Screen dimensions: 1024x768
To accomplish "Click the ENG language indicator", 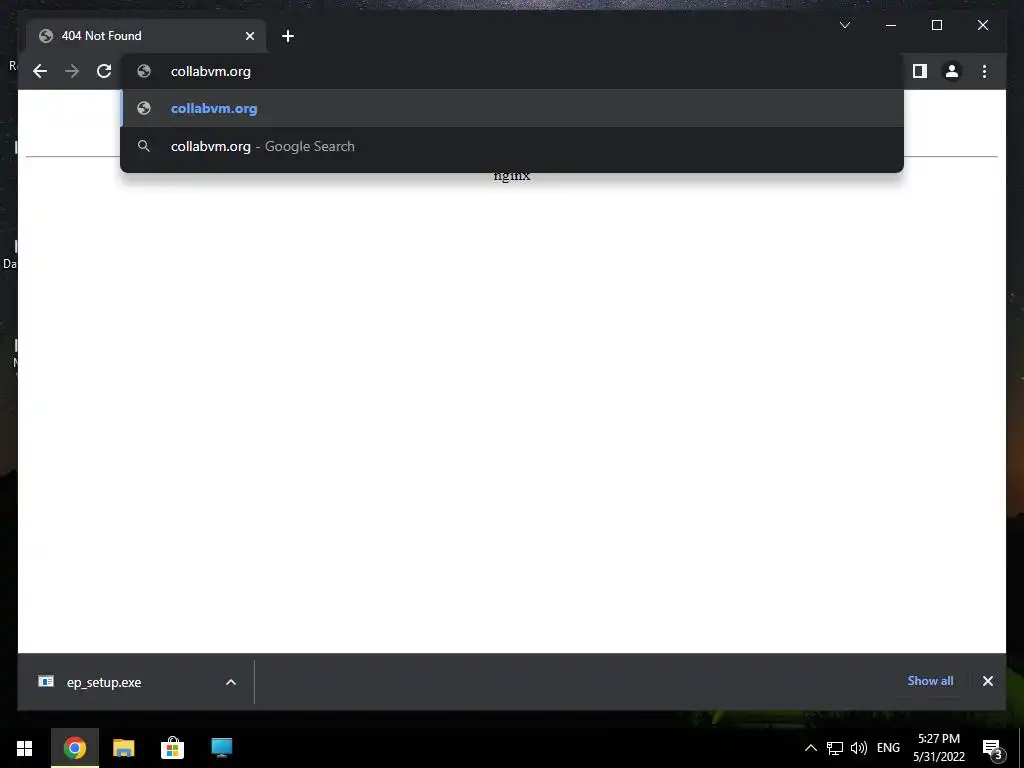I will [888, 748].
